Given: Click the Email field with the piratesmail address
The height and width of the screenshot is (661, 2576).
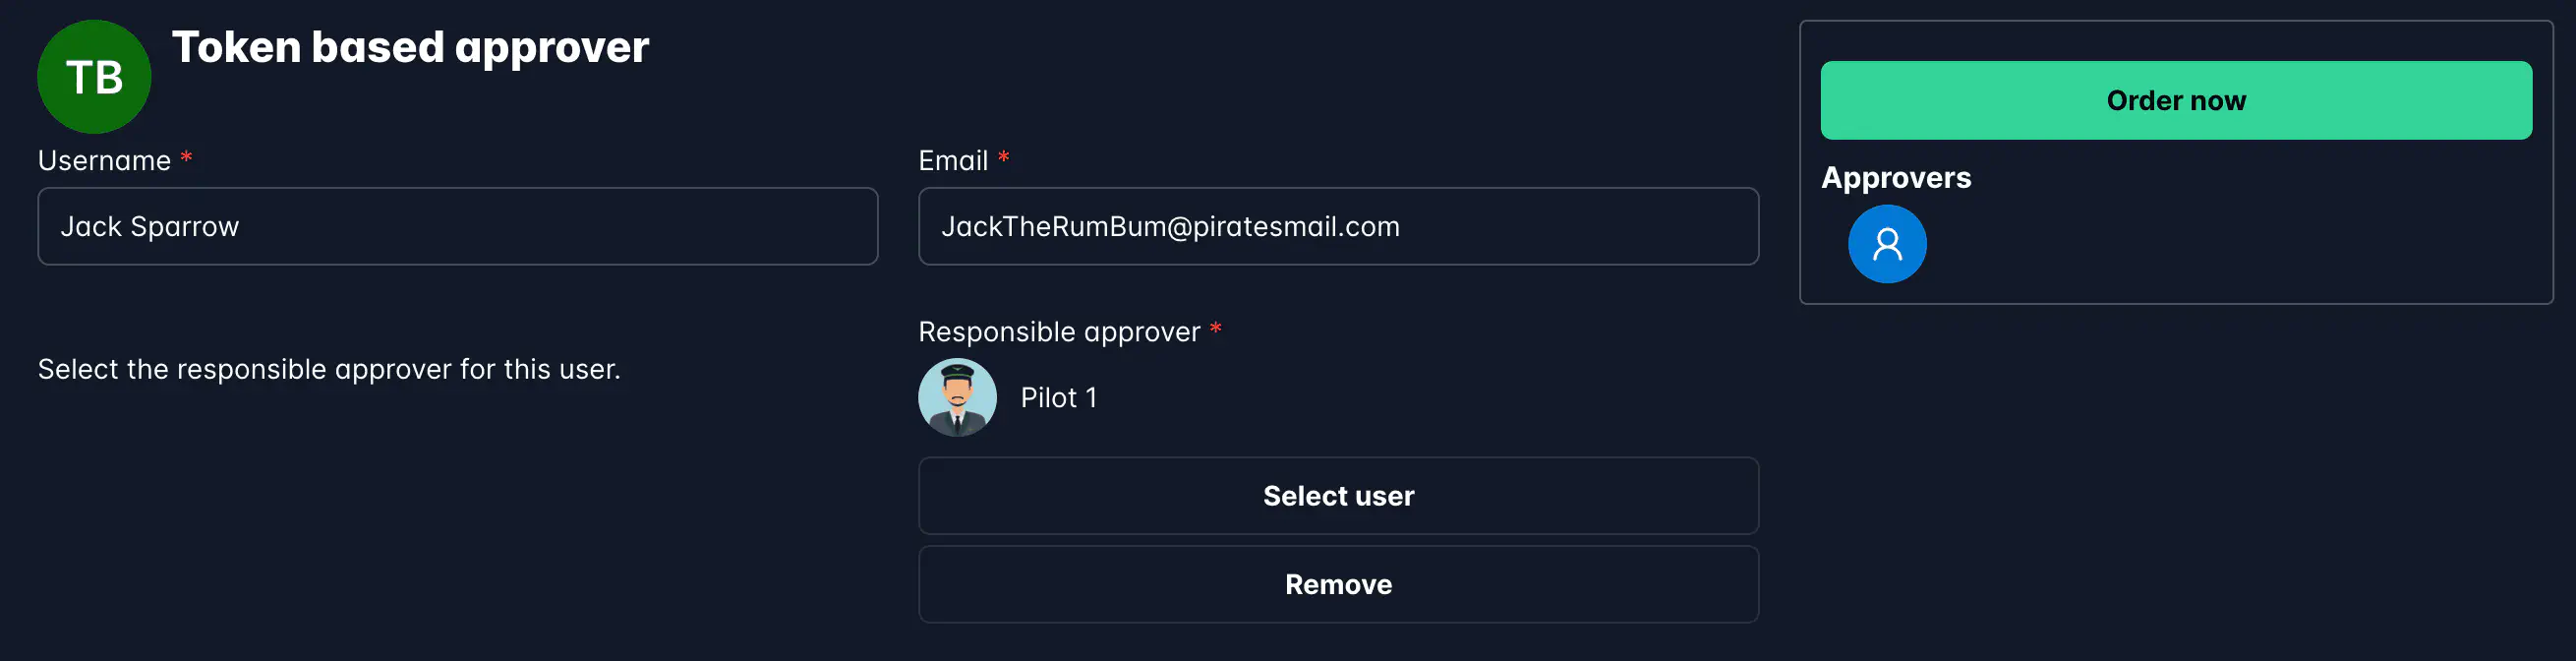Looking at the screenshot, I should coord(1338,226).
